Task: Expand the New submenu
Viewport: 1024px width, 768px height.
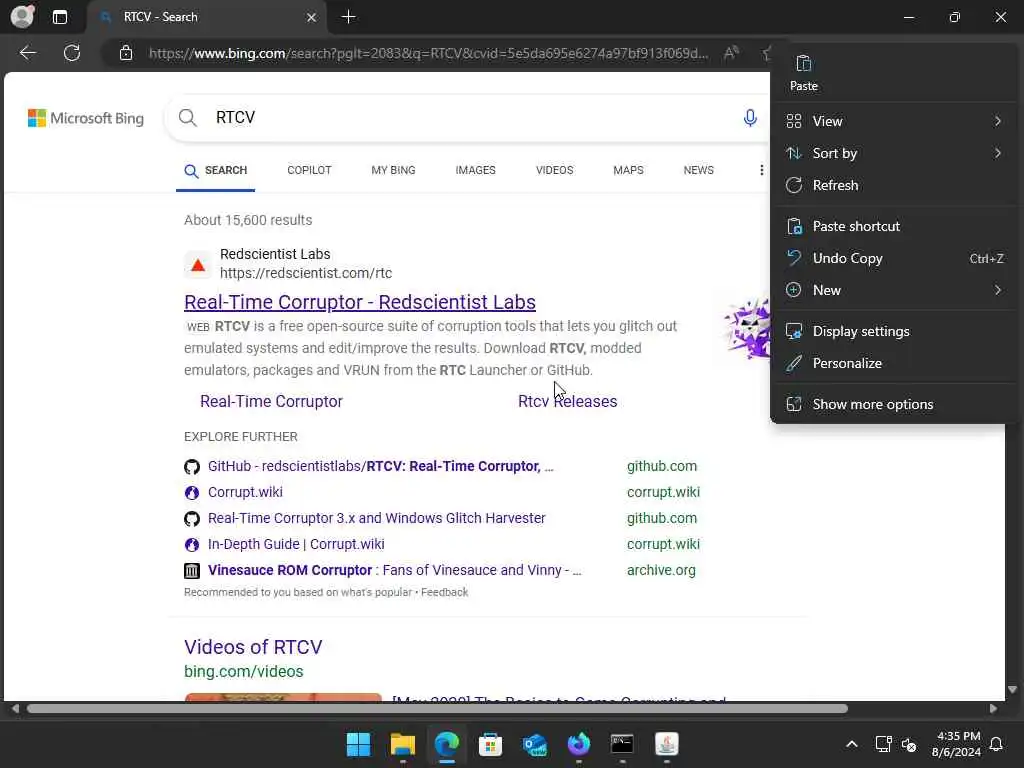Action: coord(894,290)
